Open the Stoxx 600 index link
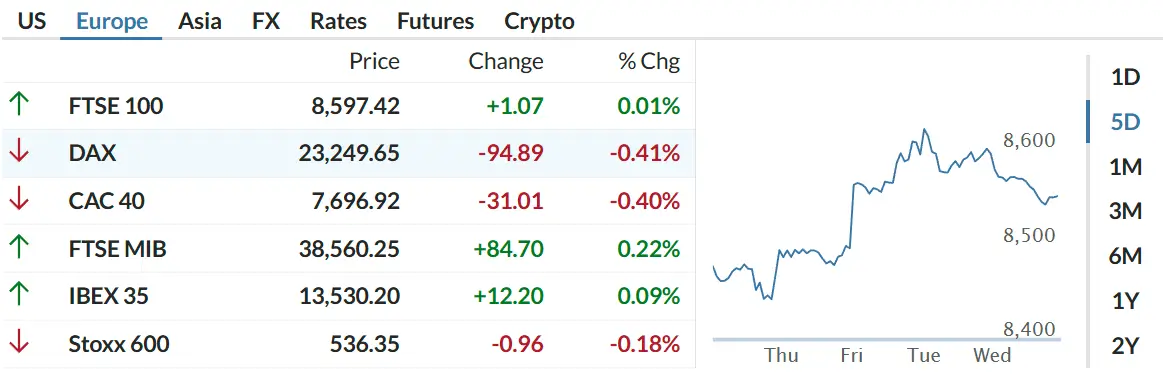The width and height of the screenshot is (1163, 378). tap(119, 344)
